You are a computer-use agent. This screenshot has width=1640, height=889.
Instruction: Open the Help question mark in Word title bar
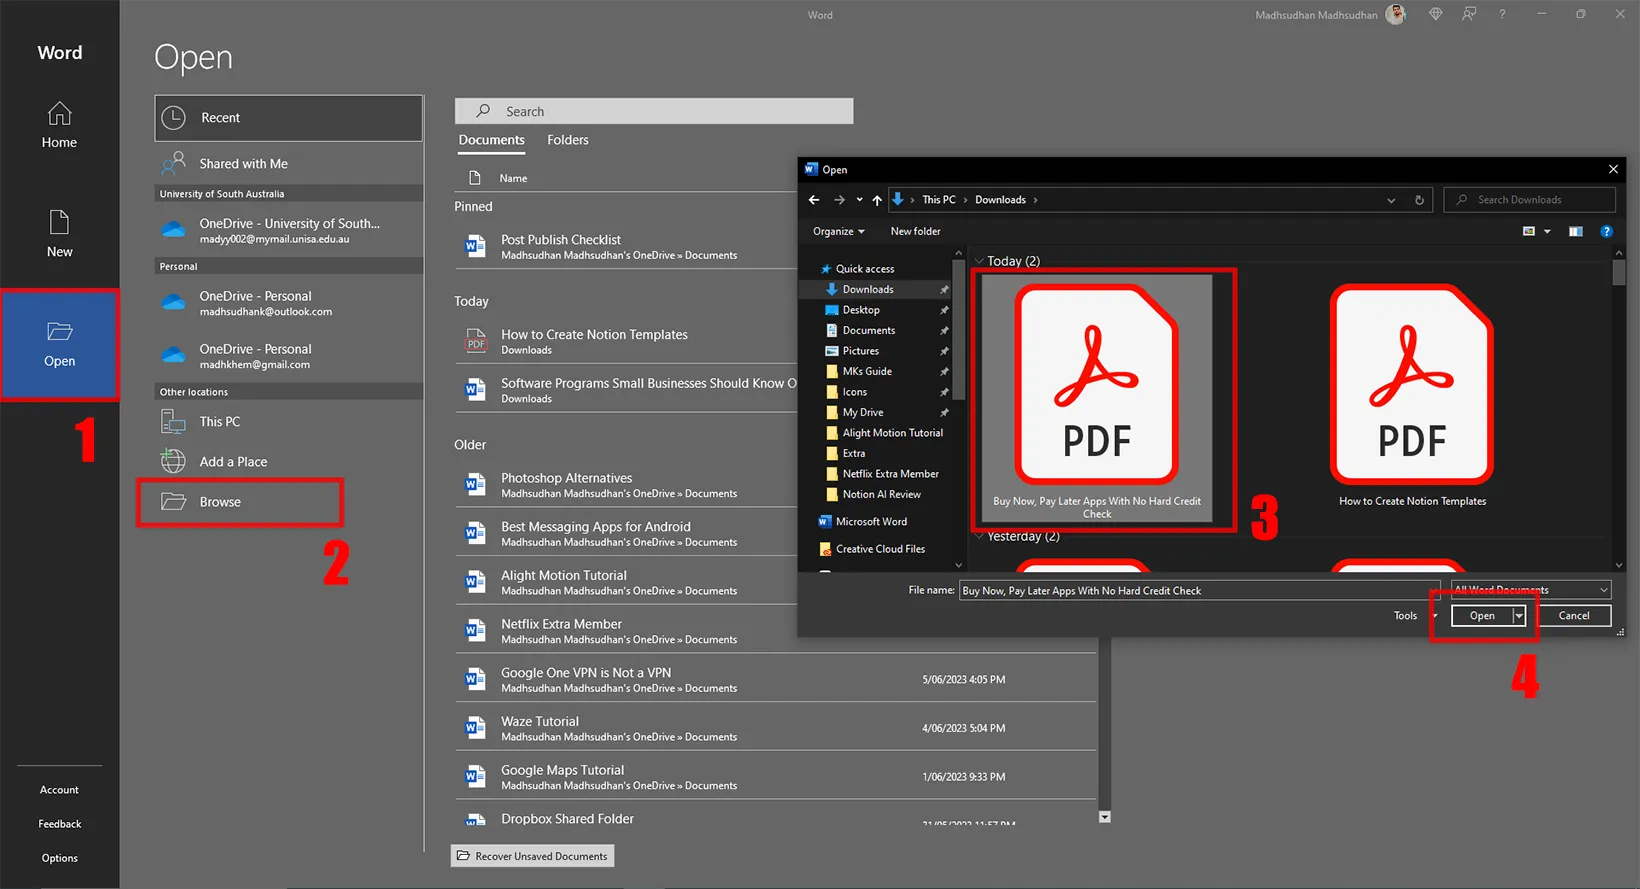1502,14
